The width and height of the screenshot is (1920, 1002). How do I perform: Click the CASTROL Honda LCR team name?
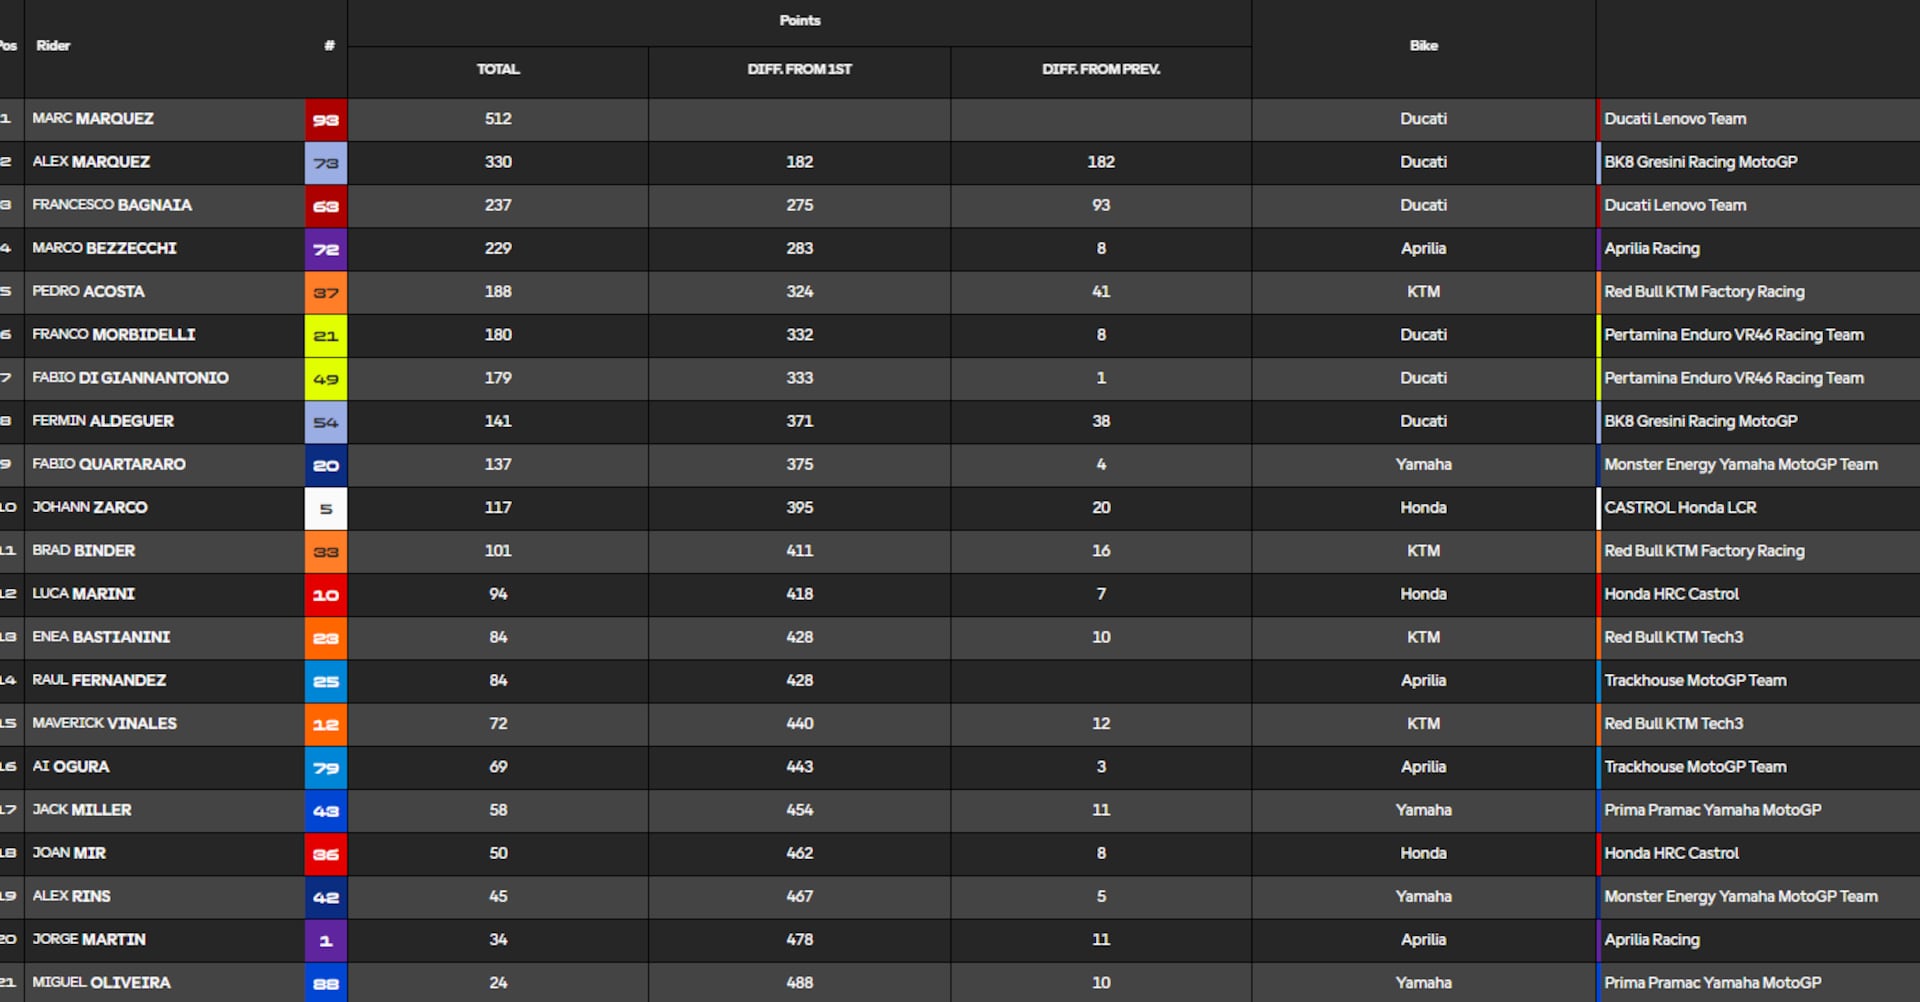1680,508
